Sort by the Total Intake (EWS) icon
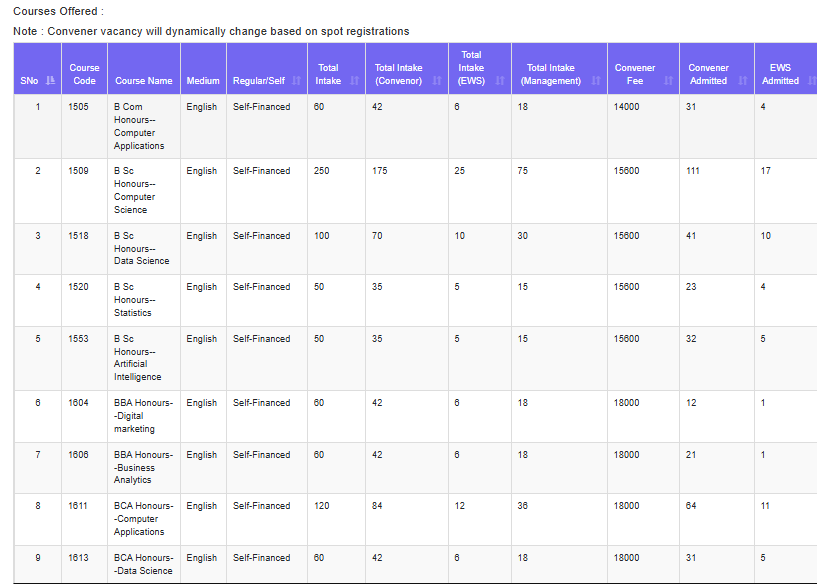This screenshot has height=585, width=817. pos(500,80)
